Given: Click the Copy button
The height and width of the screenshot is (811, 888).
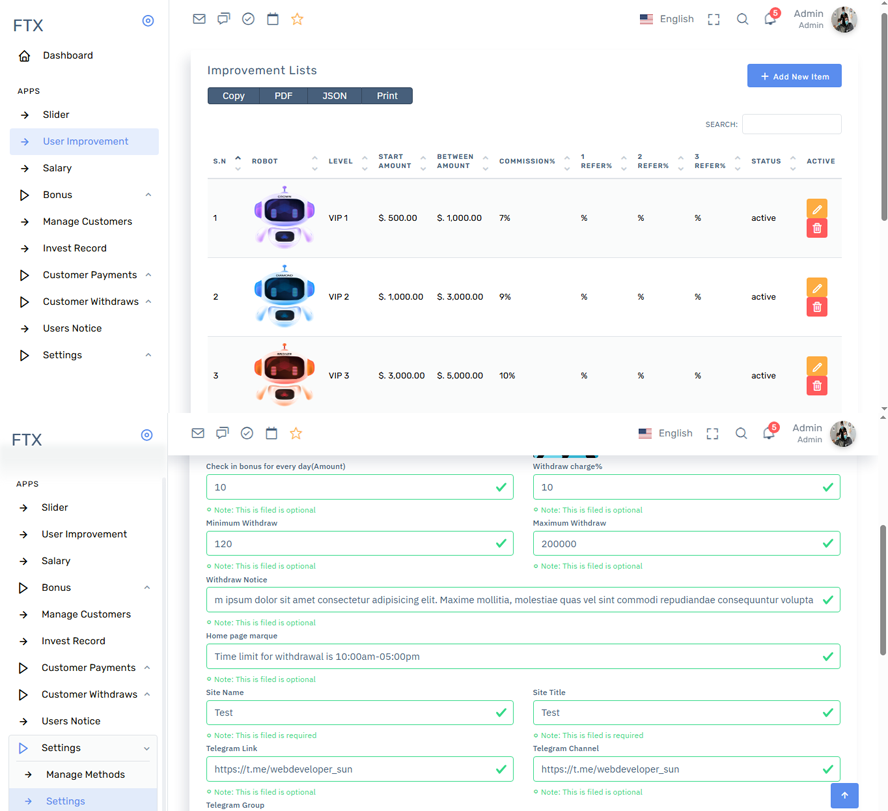Looking at the screenshot, I should (233, 96).
